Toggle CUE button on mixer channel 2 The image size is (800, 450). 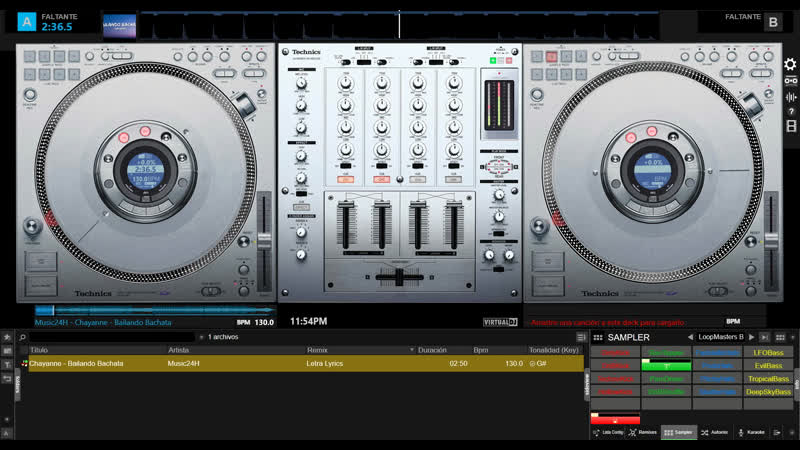381,180
